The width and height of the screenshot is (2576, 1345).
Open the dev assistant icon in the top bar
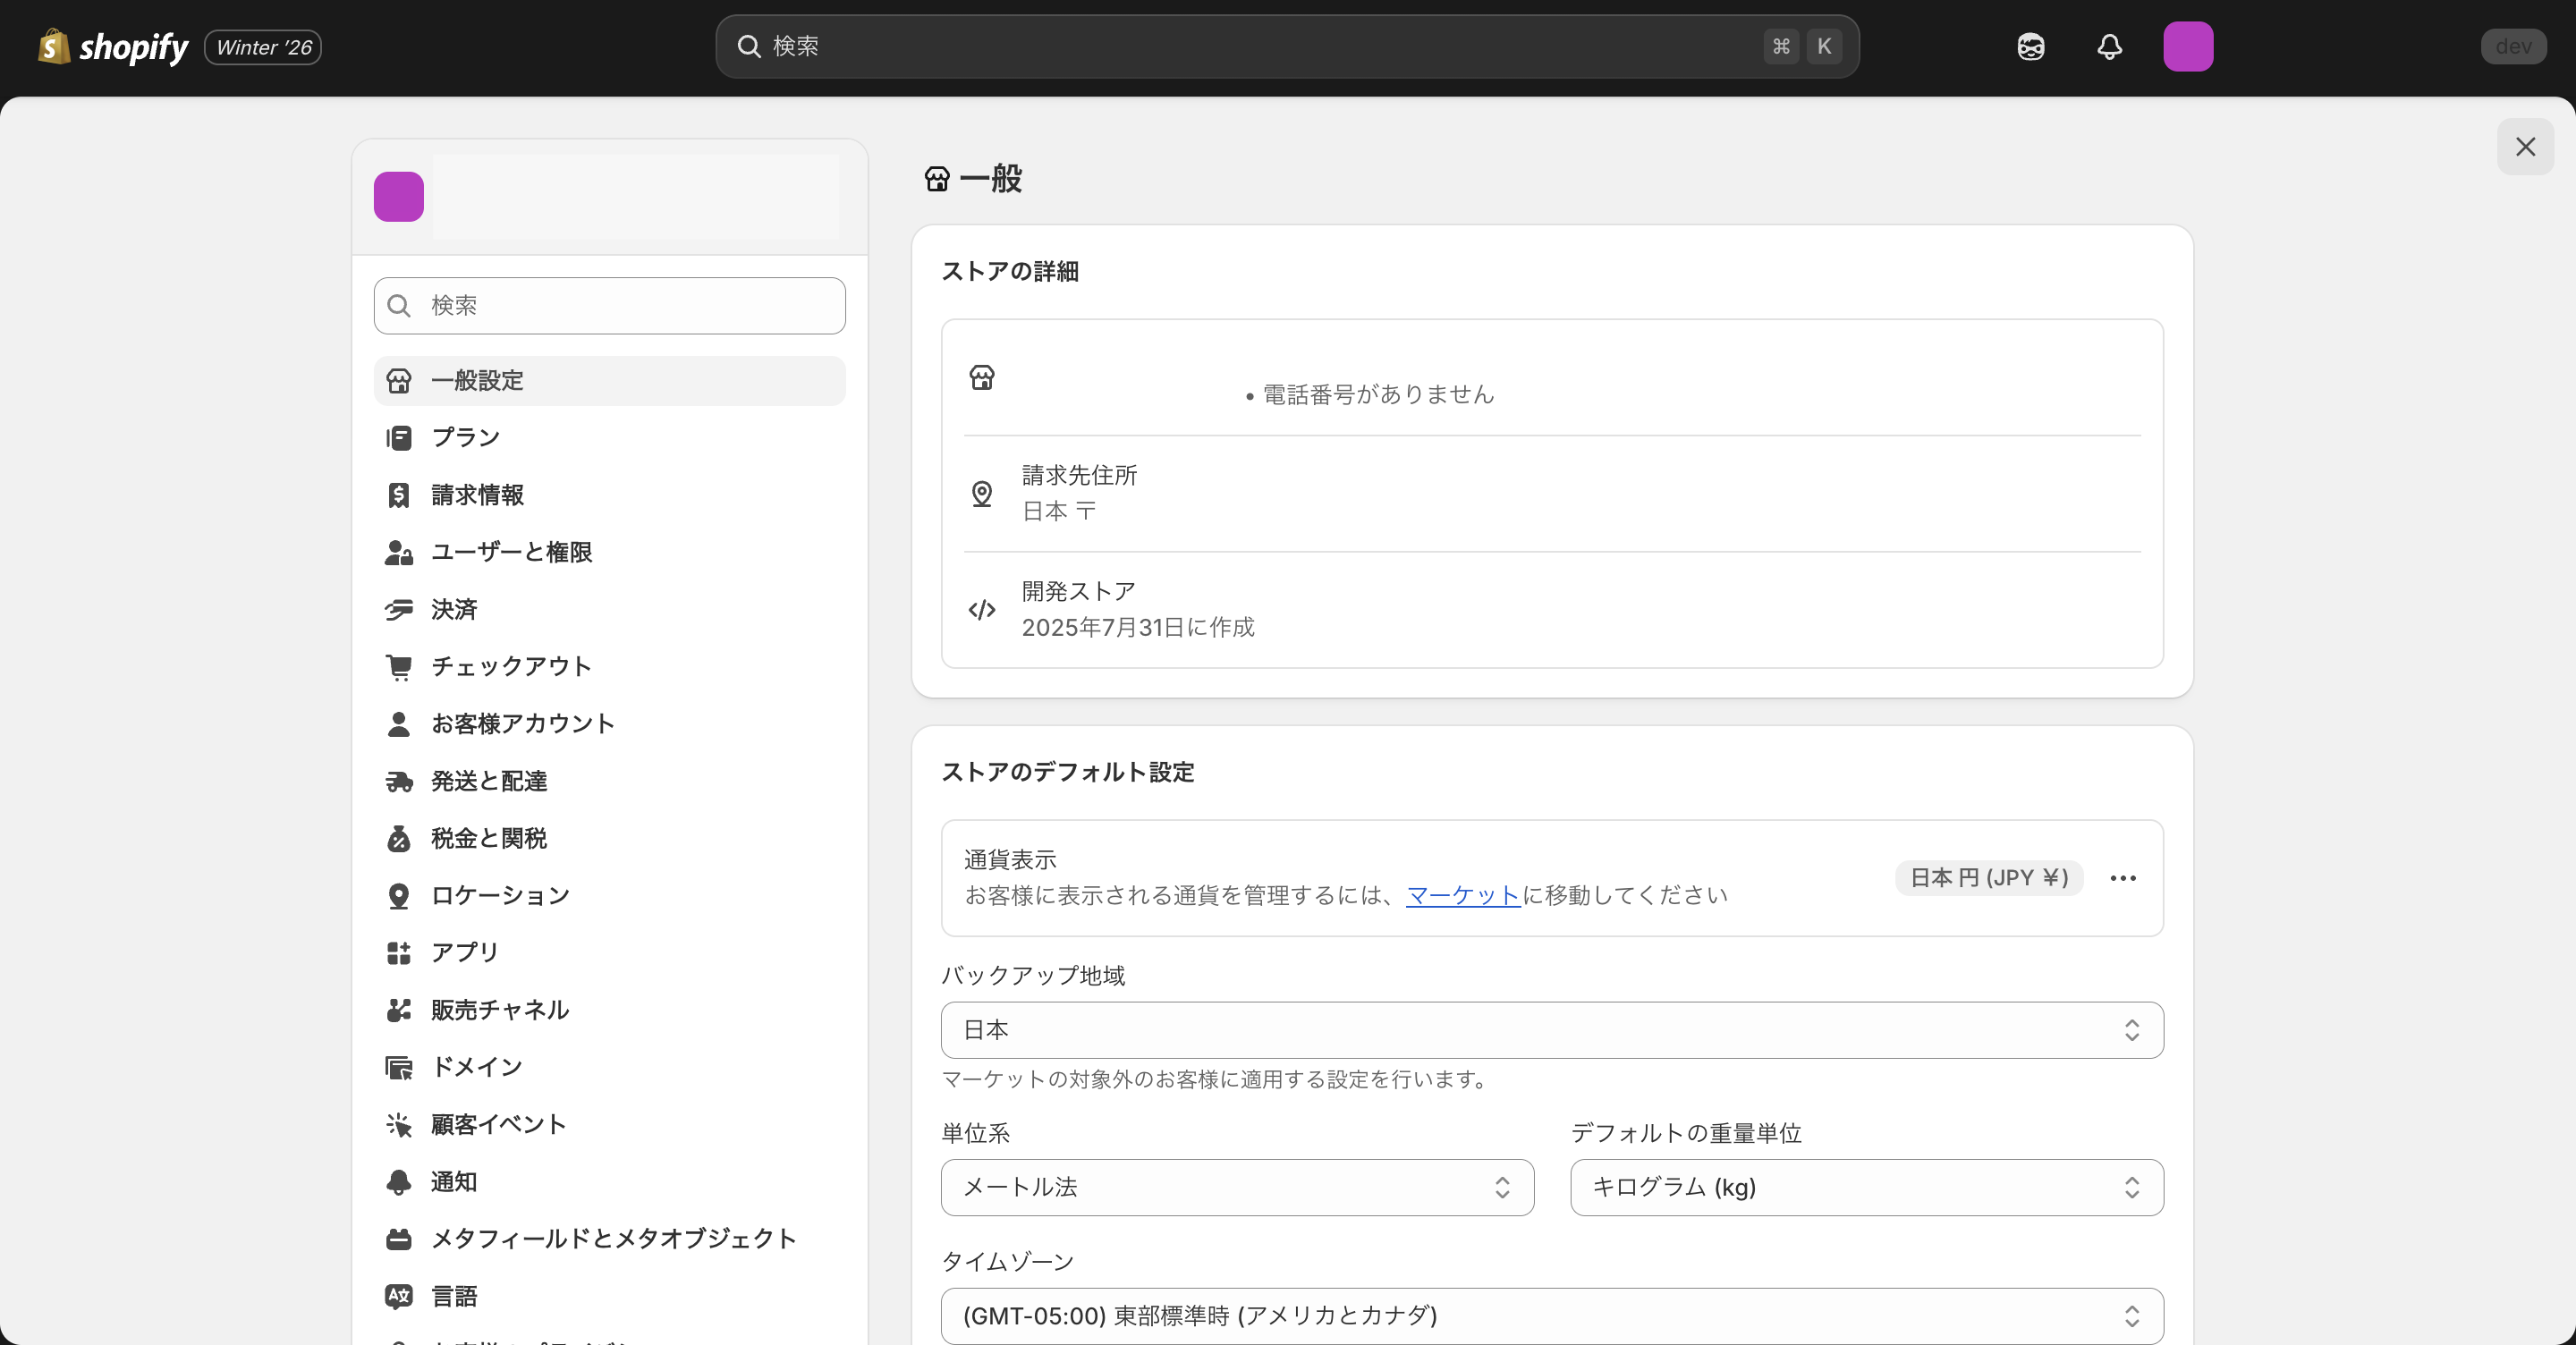point(2031,46)
